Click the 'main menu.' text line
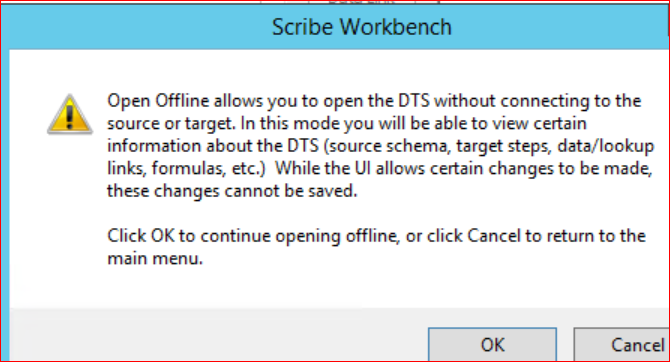Image resolution: width=670 pixels, height=362 pixels. (155, 259)
